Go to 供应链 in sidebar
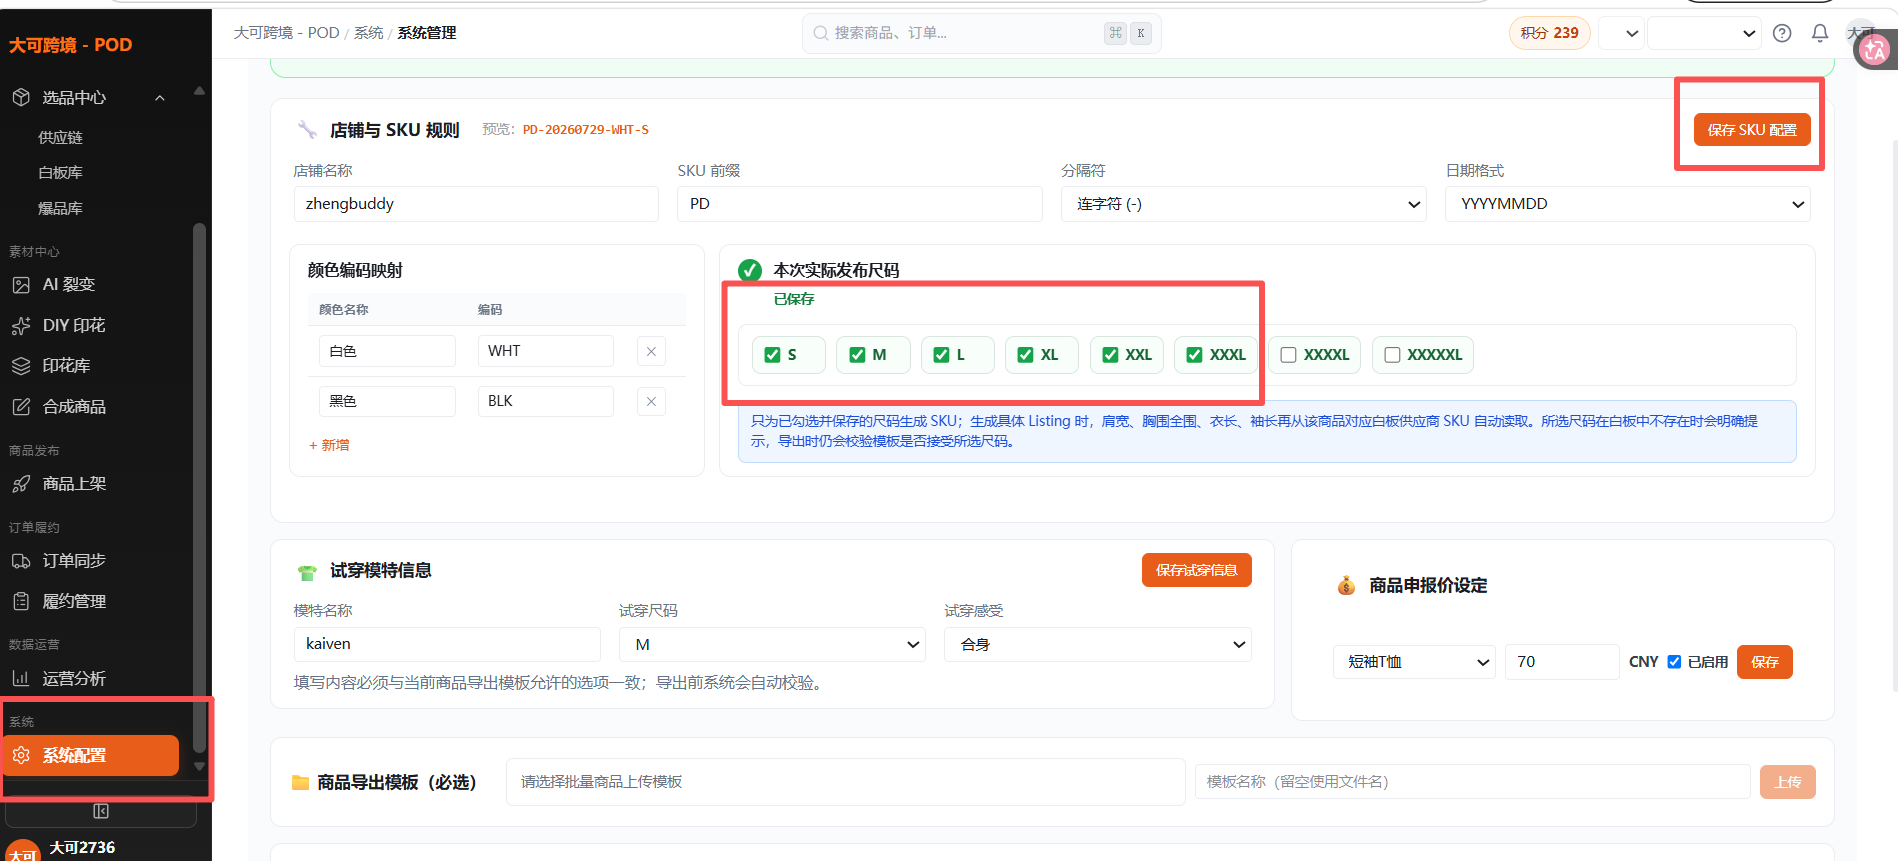This screenshot has width=1898, height=861. point(60,138)
